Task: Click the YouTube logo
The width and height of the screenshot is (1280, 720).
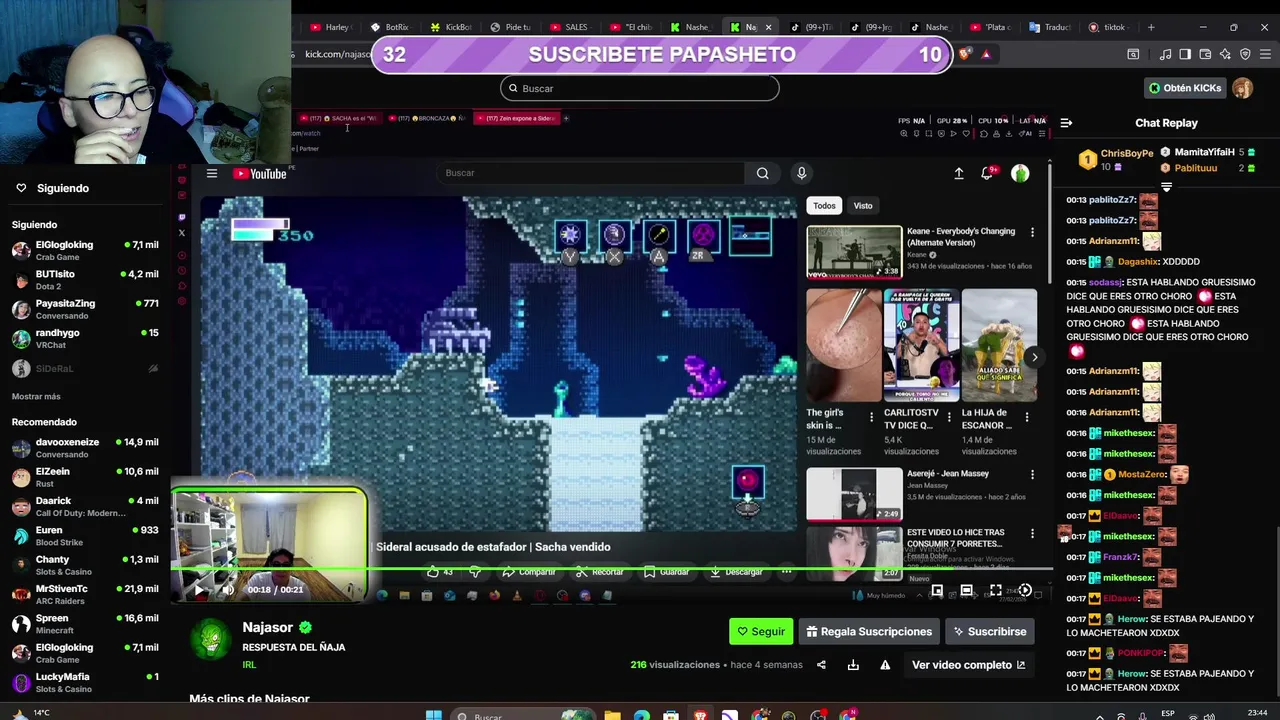Action: tap(260, 174)
